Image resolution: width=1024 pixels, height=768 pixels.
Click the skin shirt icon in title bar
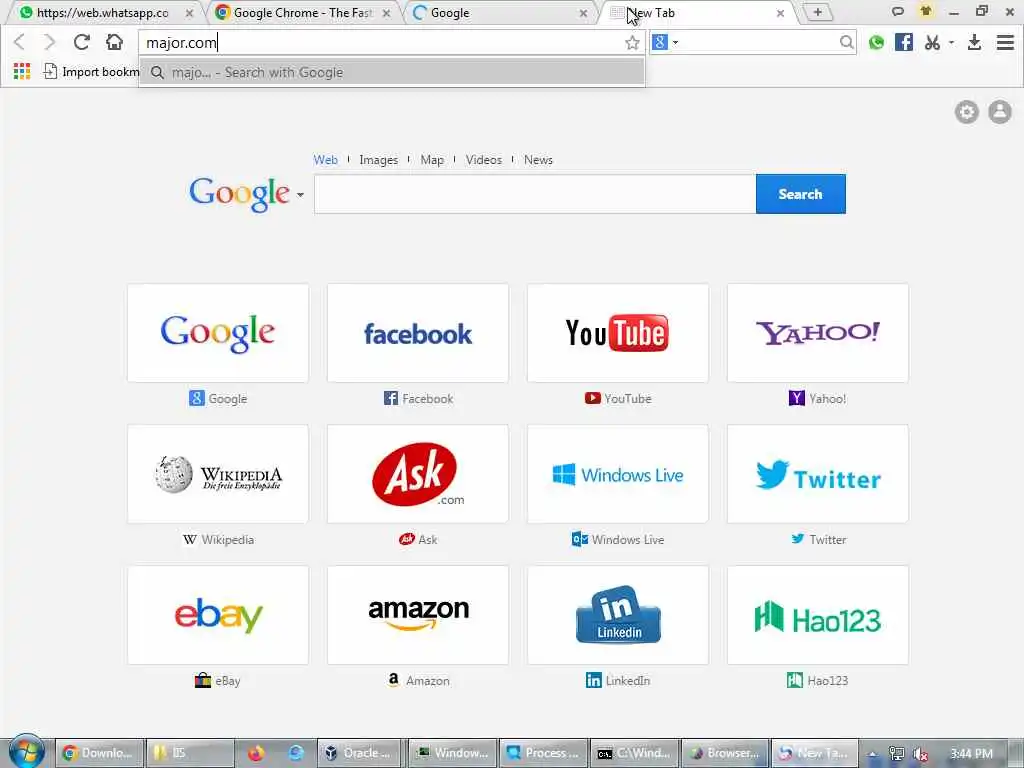tap(925, 11)
